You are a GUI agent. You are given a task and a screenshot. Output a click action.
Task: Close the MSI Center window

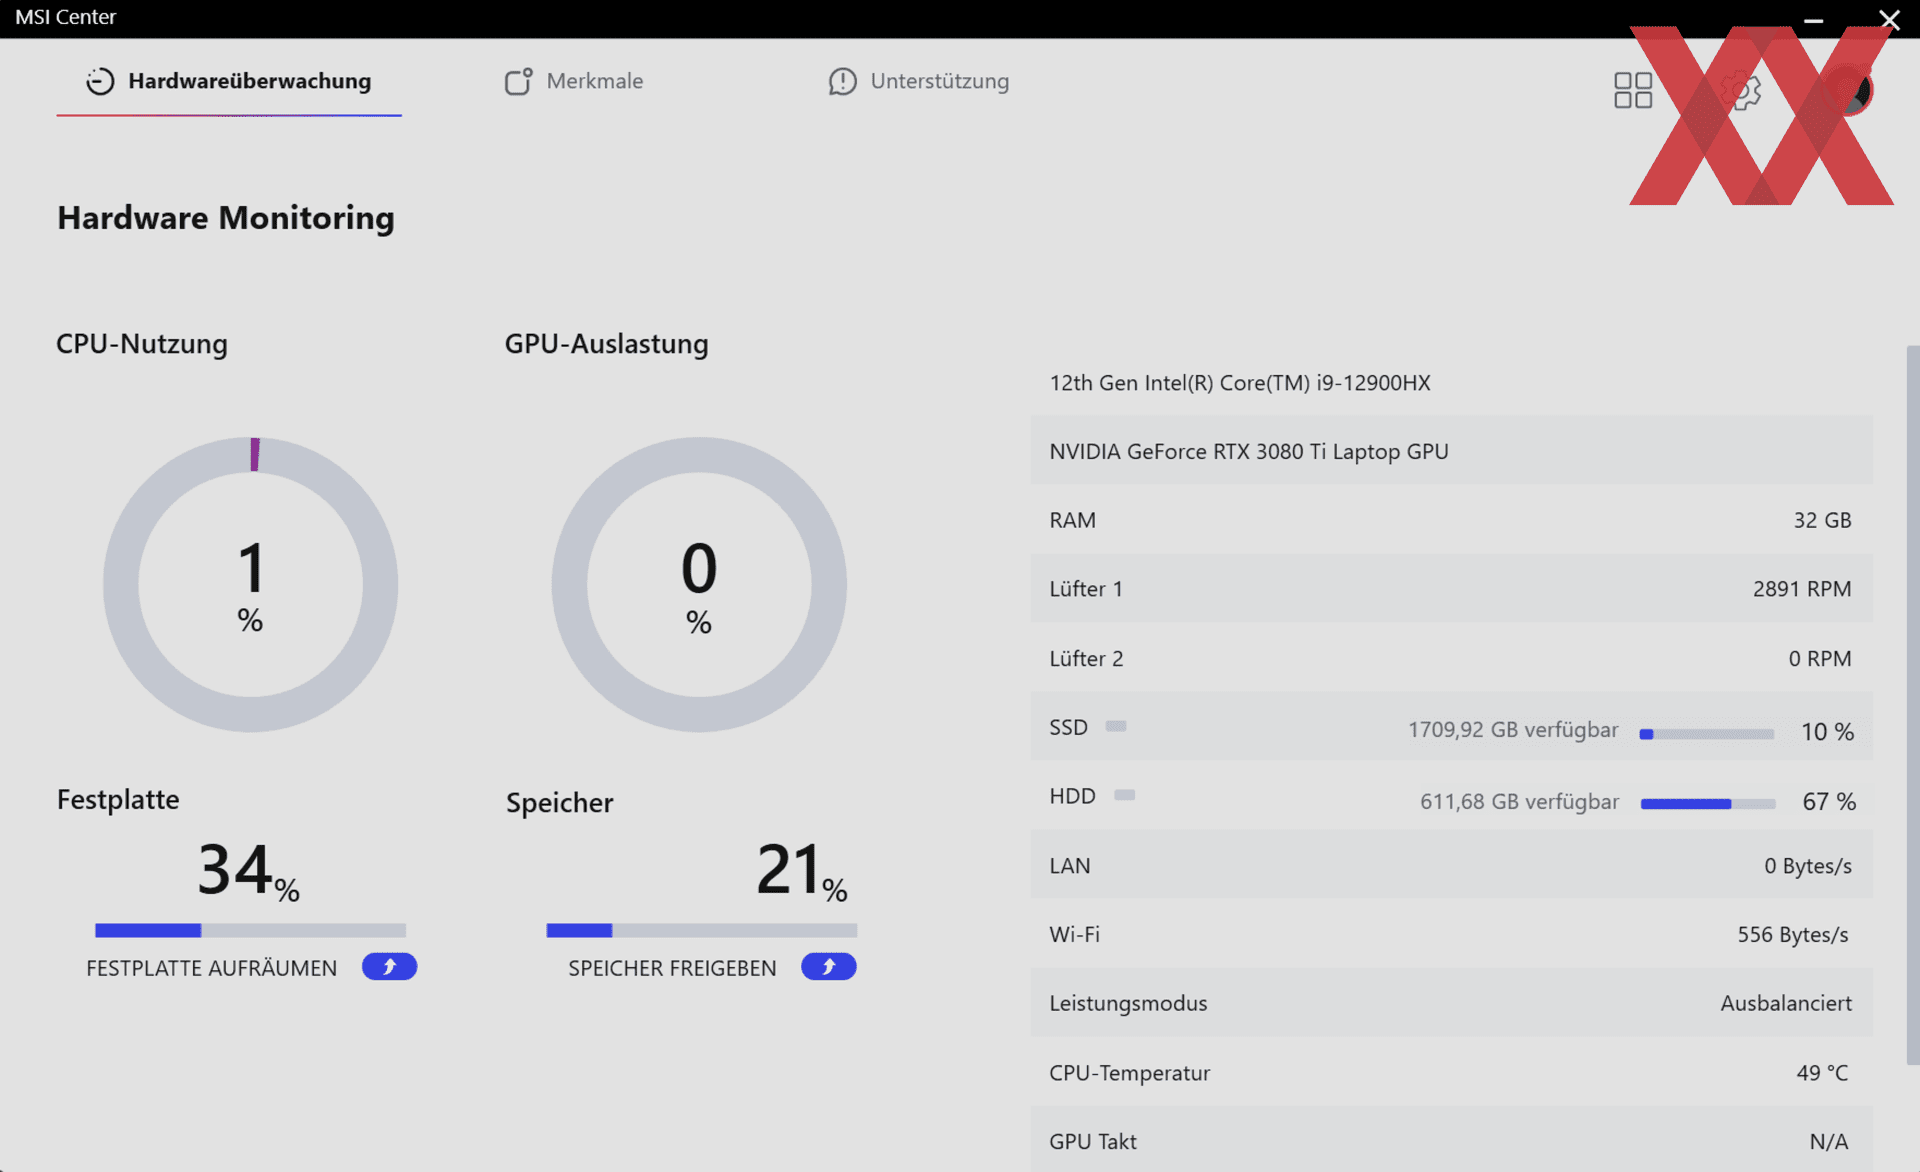(1889, 19)
